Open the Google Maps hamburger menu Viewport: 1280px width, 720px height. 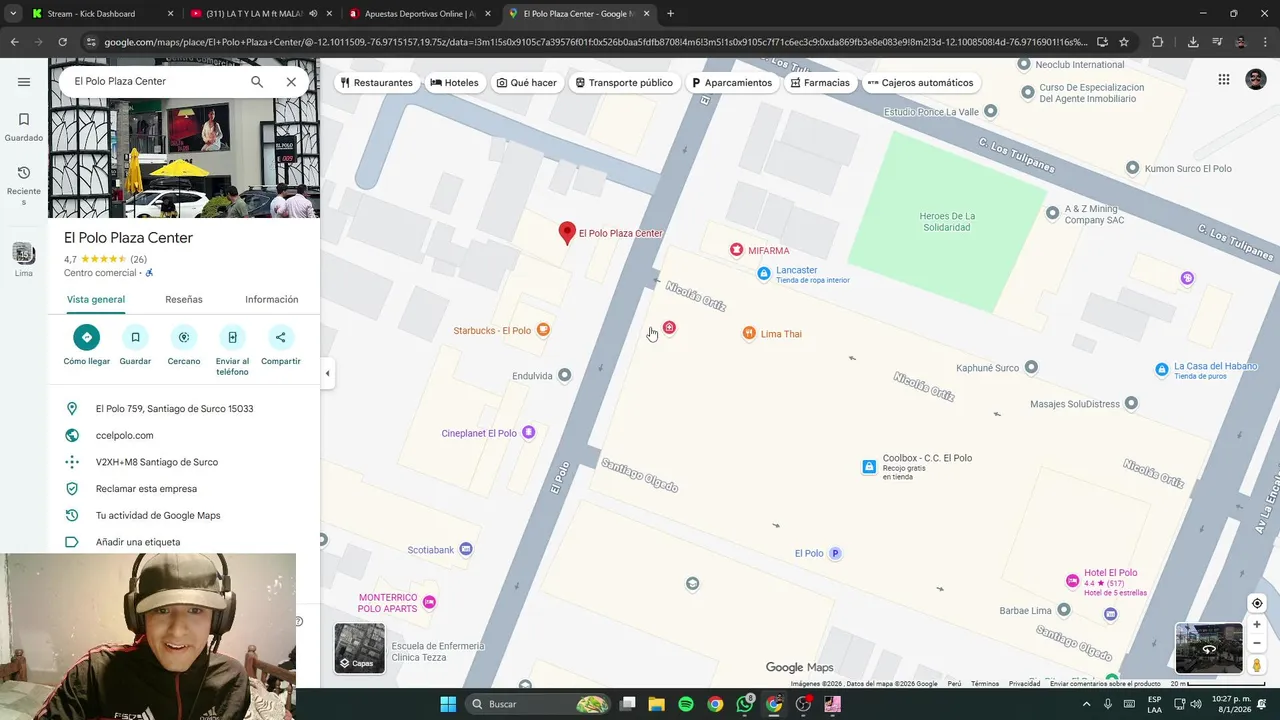pos(24,82)
